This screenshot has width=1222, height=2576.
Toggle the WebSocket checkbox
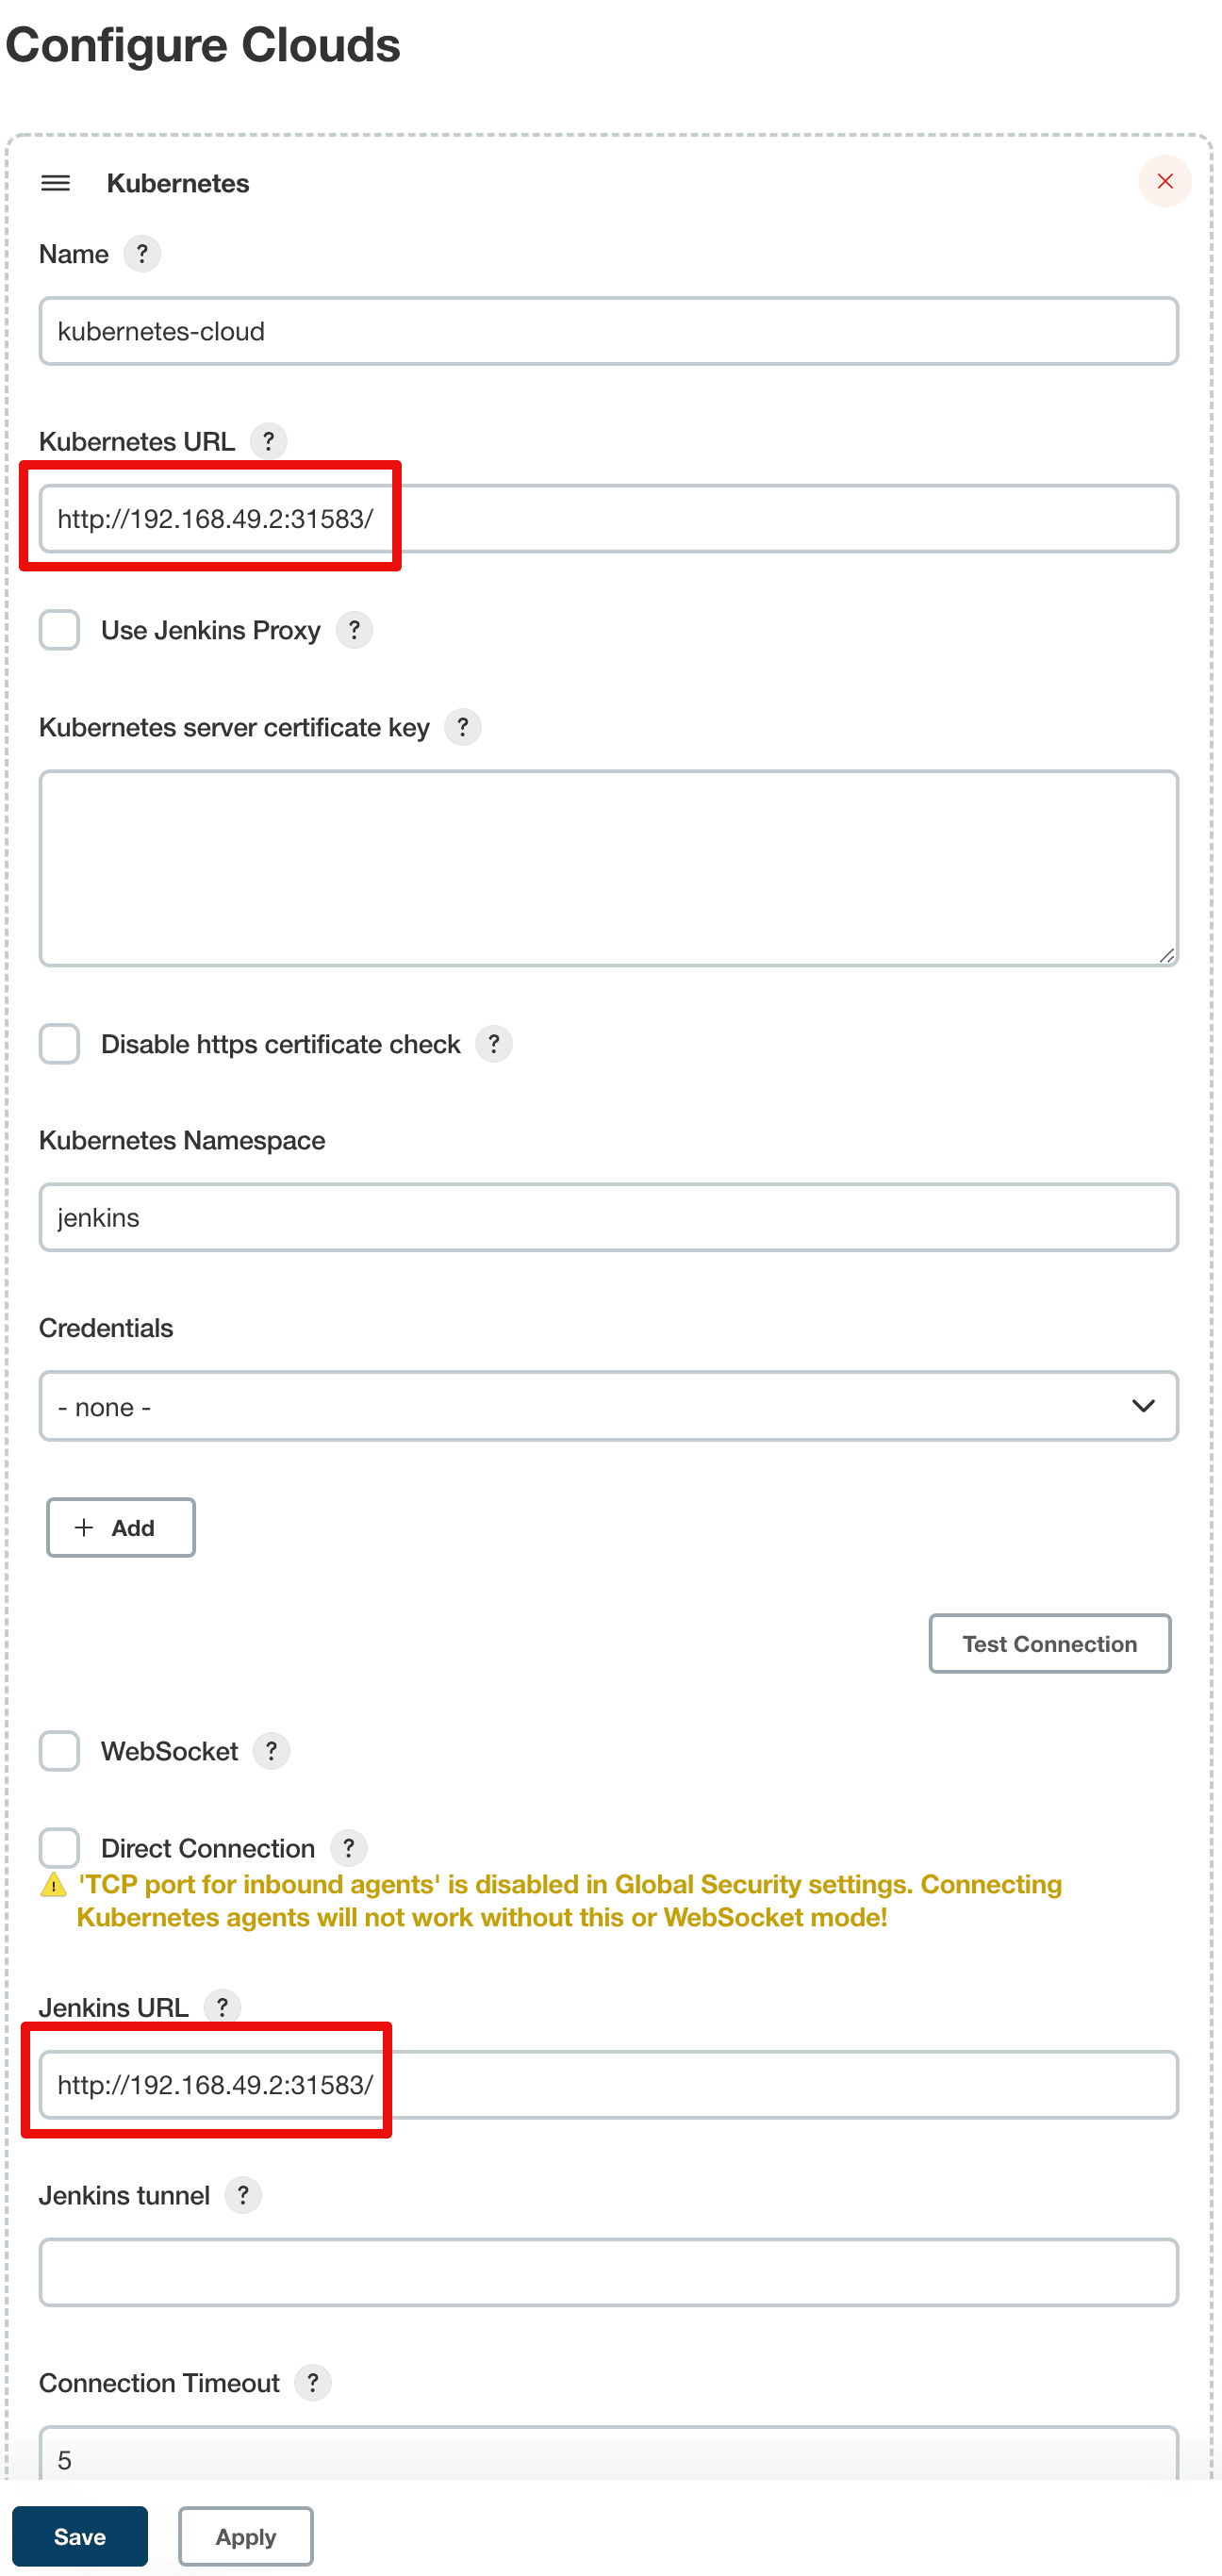click(x=60, y=1751)
